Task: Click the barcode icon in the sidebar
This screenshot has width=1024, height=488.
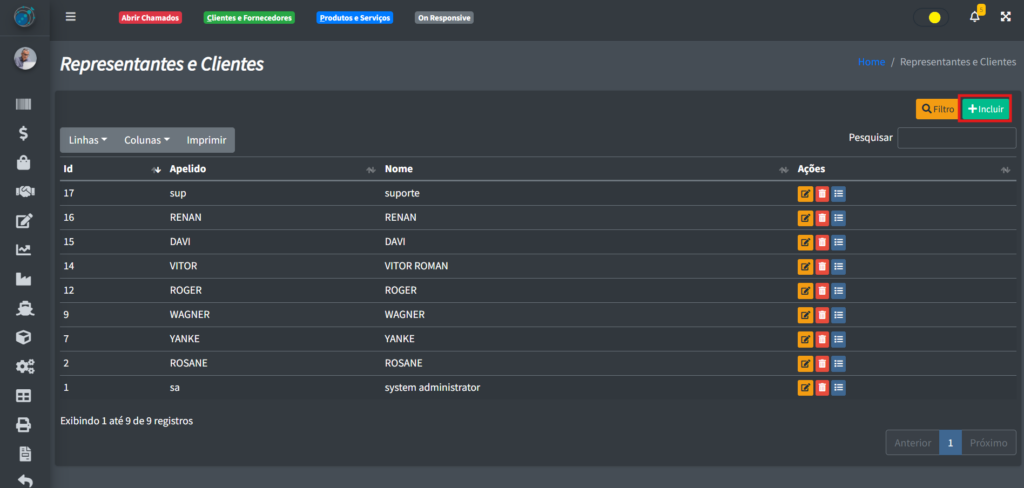Action: 25,105
